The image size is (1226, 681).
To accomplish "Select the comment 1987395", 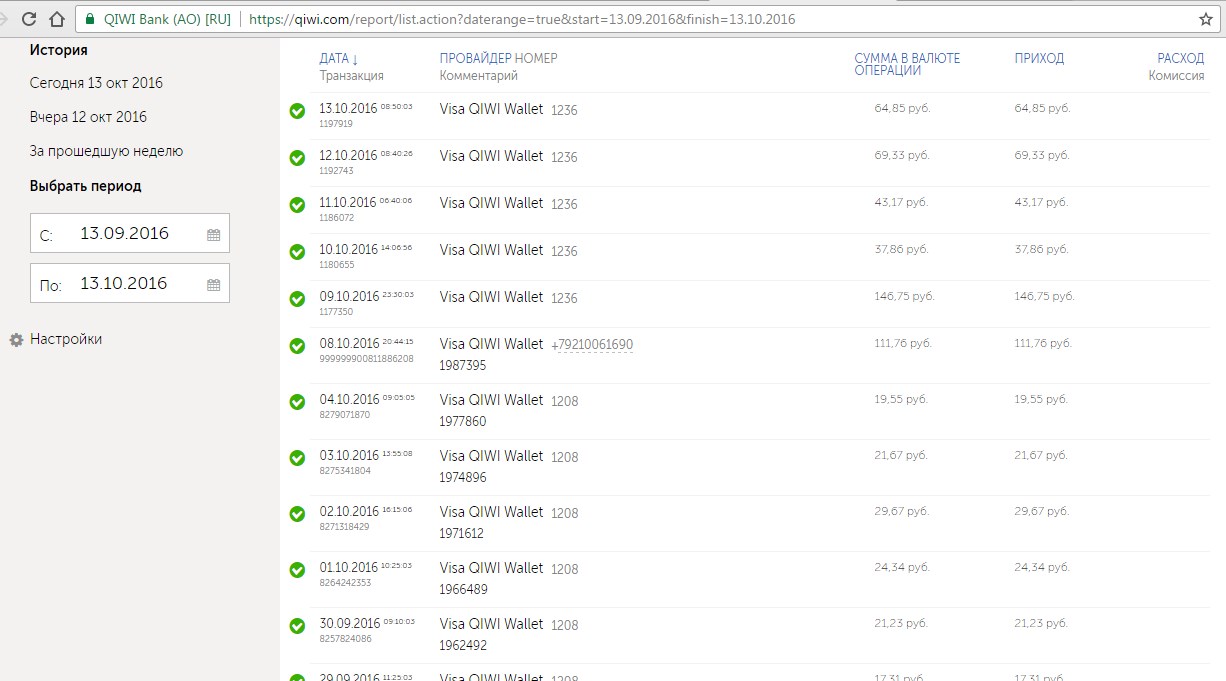I will [x=463, y=366].
